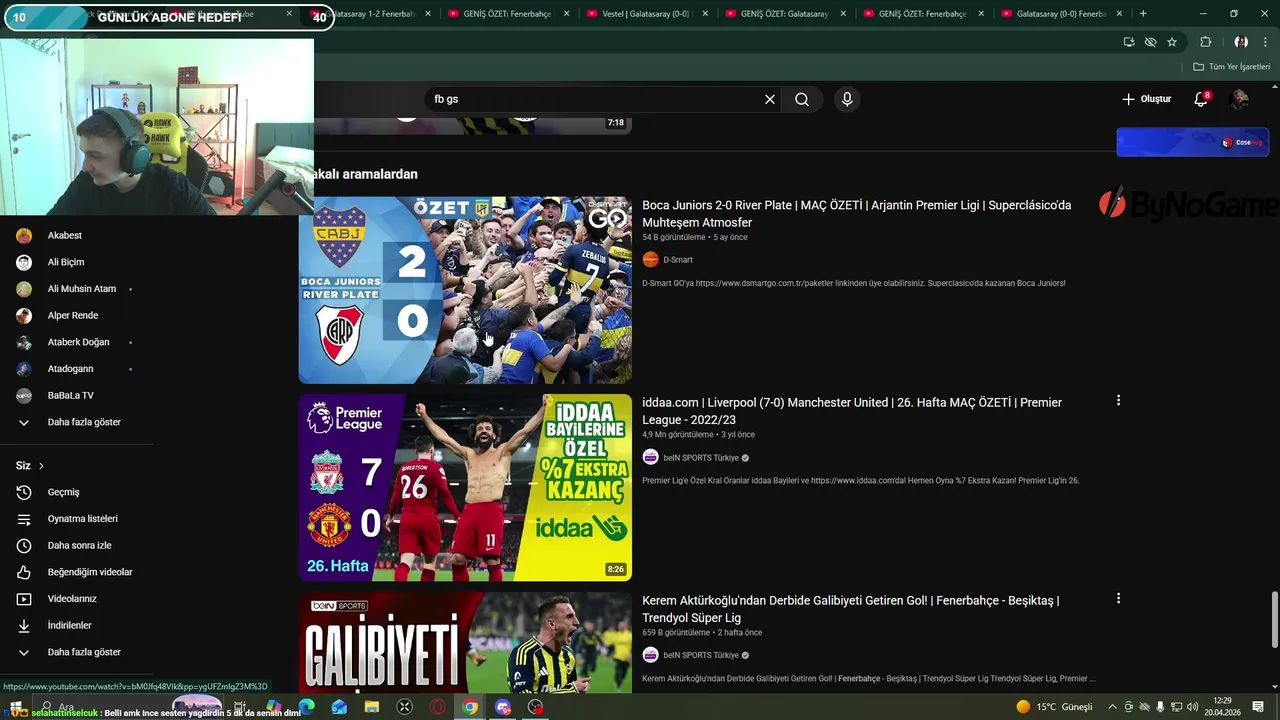
Task: Click the install app icon in address bar
Action: [1129, 42]
